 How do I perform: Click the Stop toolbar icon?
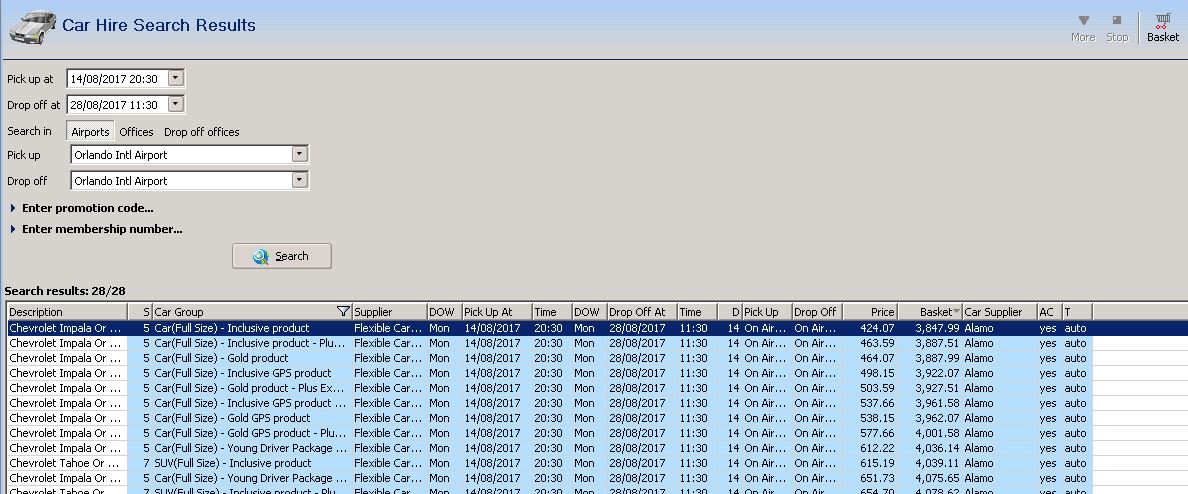(1117, 28)
